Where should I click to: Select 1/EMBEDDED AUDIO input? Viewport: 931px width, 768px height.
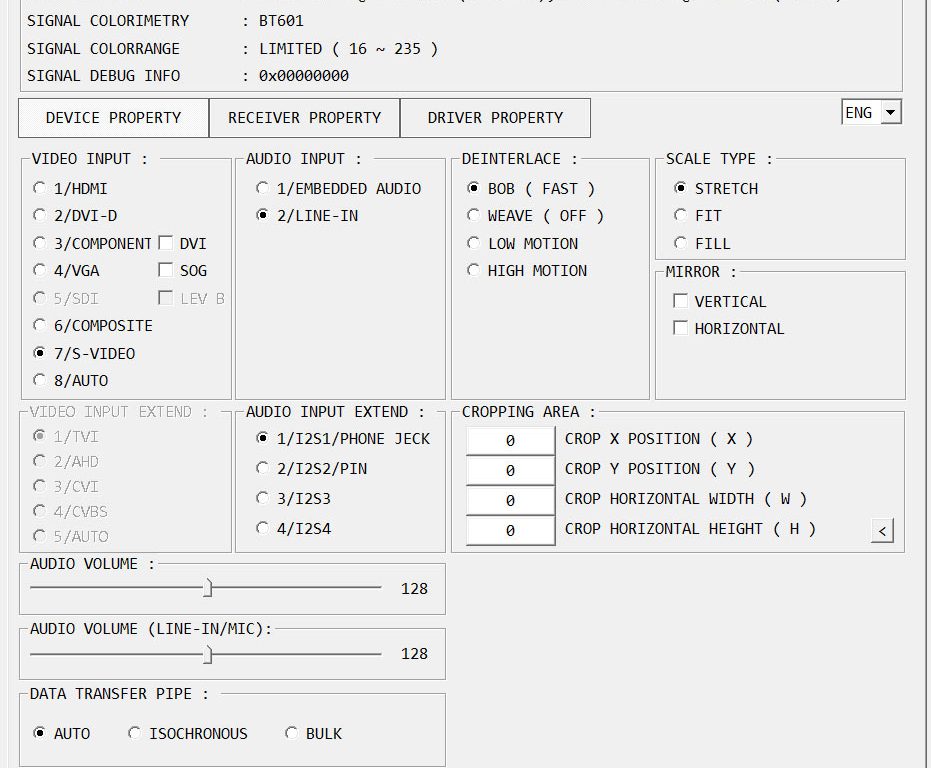(x=262, y=188)
